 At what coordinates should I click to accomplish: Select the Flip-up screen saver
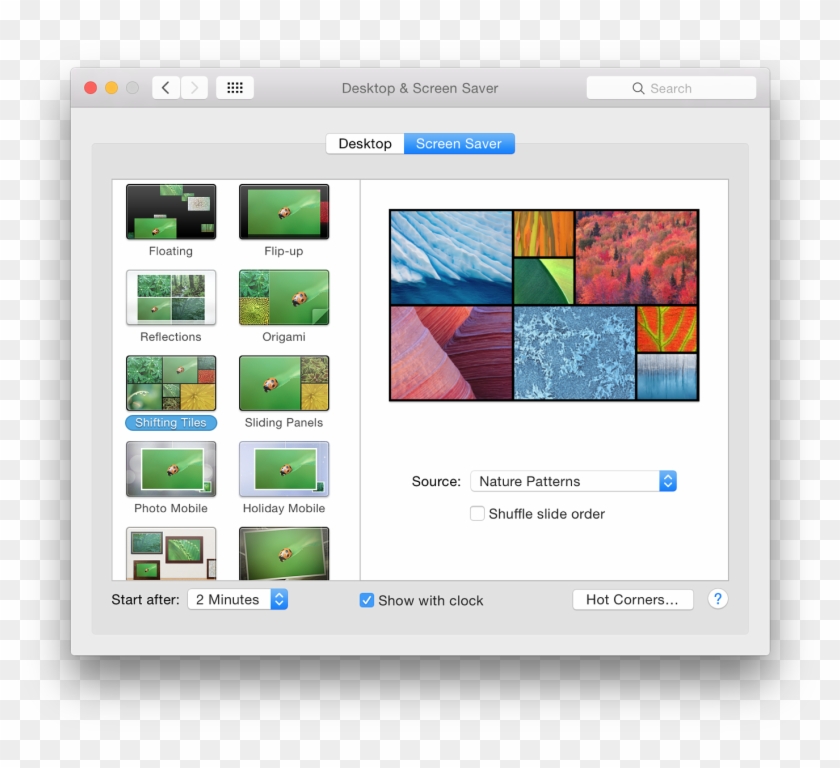point(284,212)
